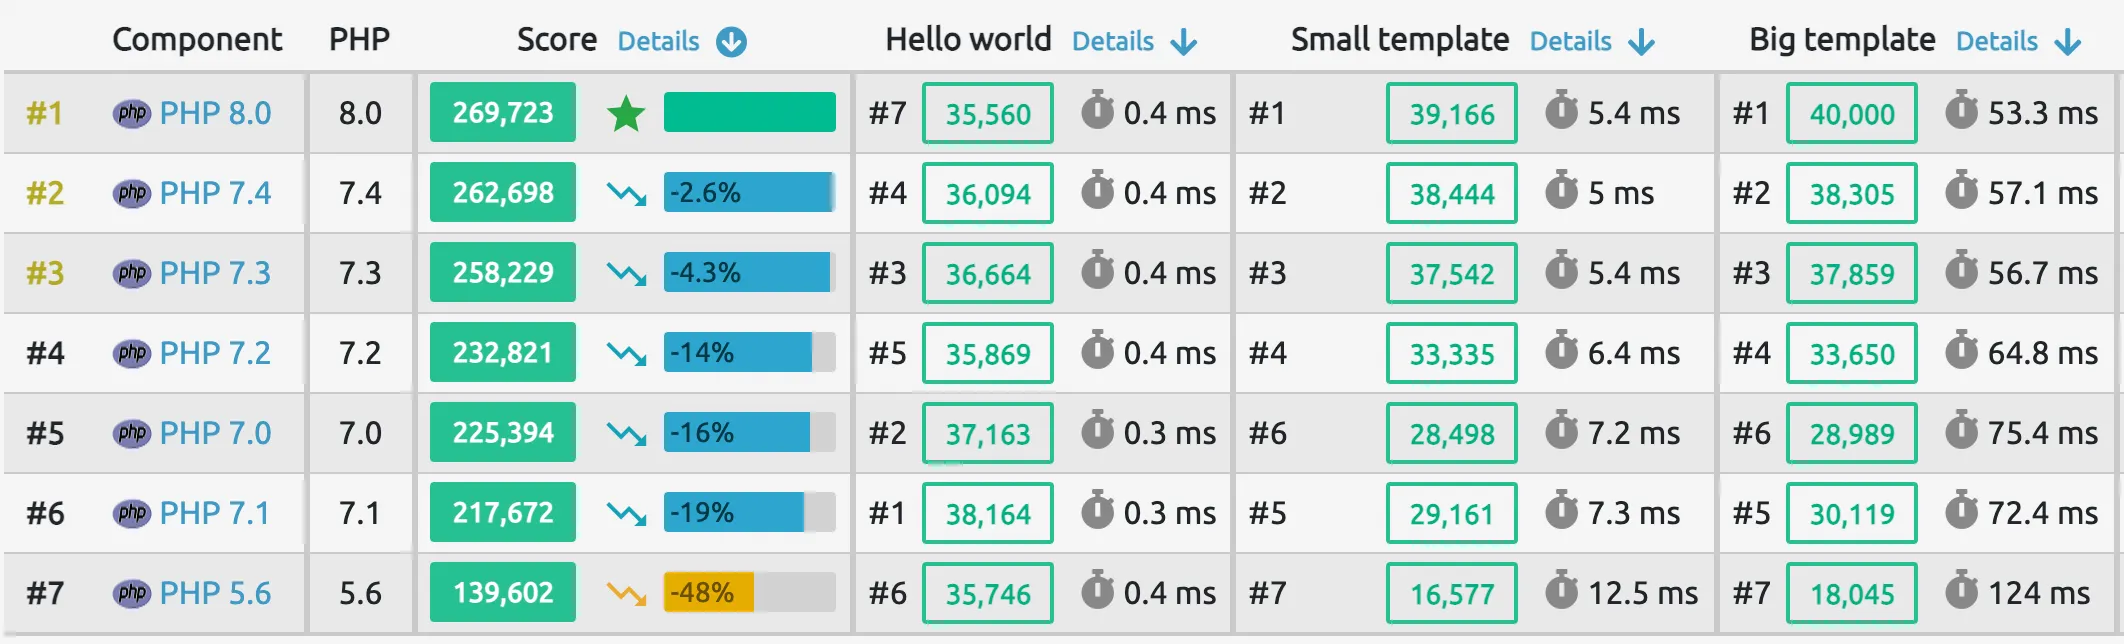Click the 37,163 Hello world value
Image resolution: width=2124 pixels, height=644 pixels.
988,433
